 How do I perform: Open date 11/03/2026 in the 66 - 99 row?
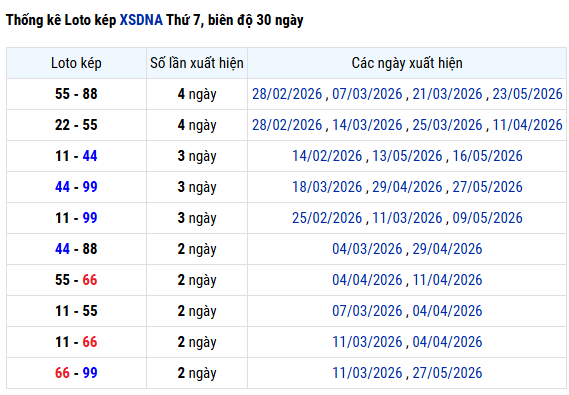(367, 373)
